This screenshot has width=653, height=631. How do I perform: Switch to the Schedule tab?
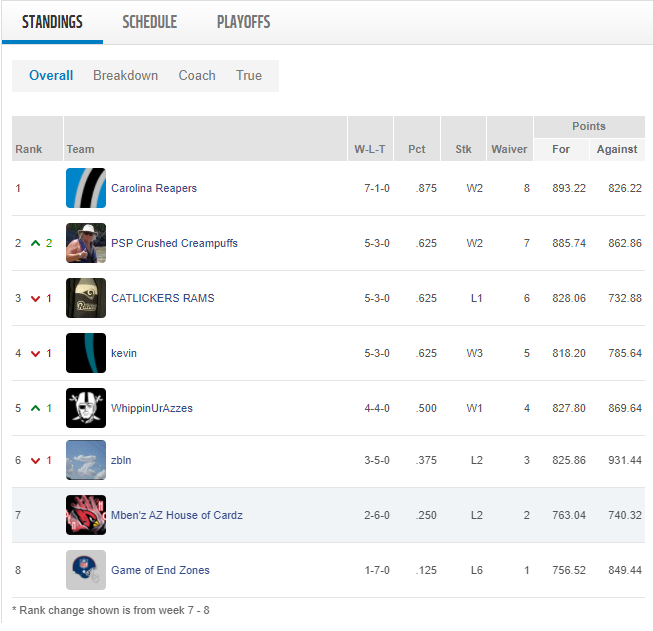tap(149, 22)
